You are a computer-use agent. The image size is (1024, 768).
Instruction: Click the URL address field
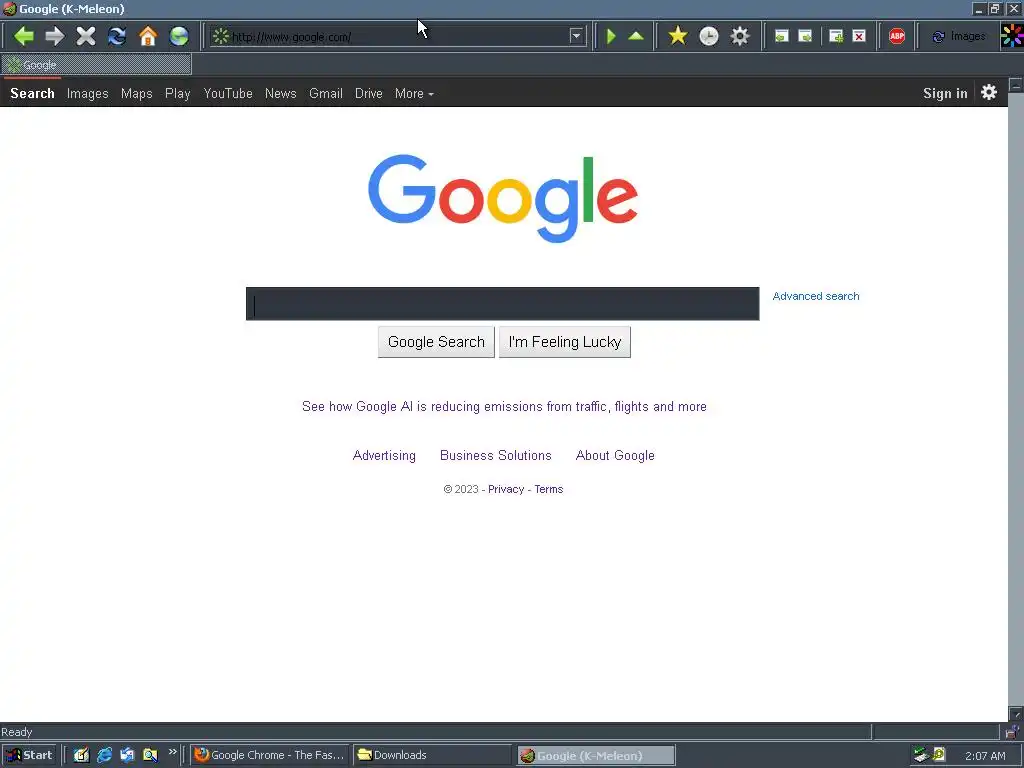398,37
